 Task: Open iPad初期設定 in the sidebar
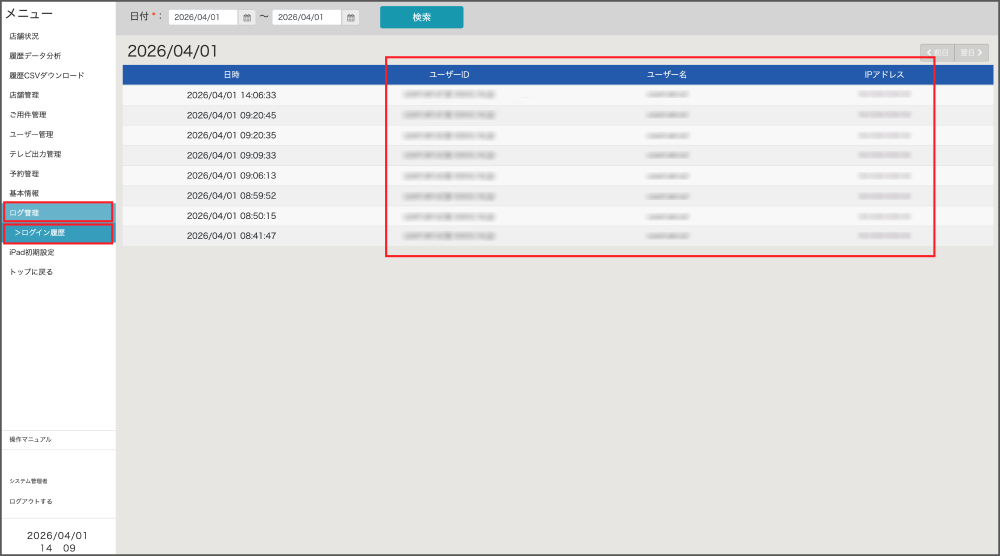(31, 252)
